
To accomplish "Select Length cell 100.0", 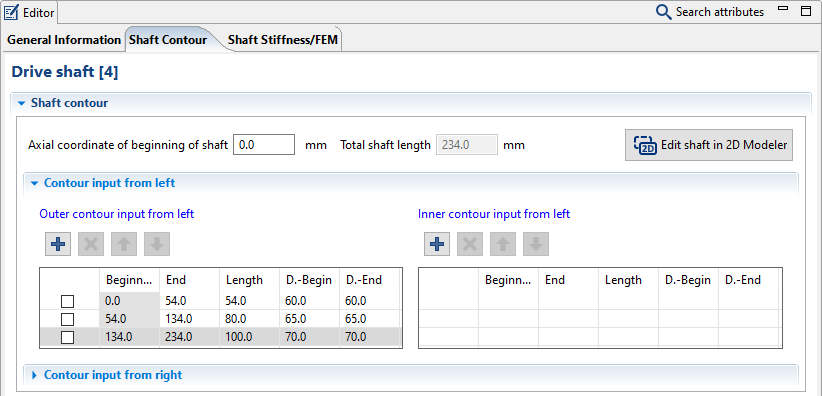I will tap(250, 337).
